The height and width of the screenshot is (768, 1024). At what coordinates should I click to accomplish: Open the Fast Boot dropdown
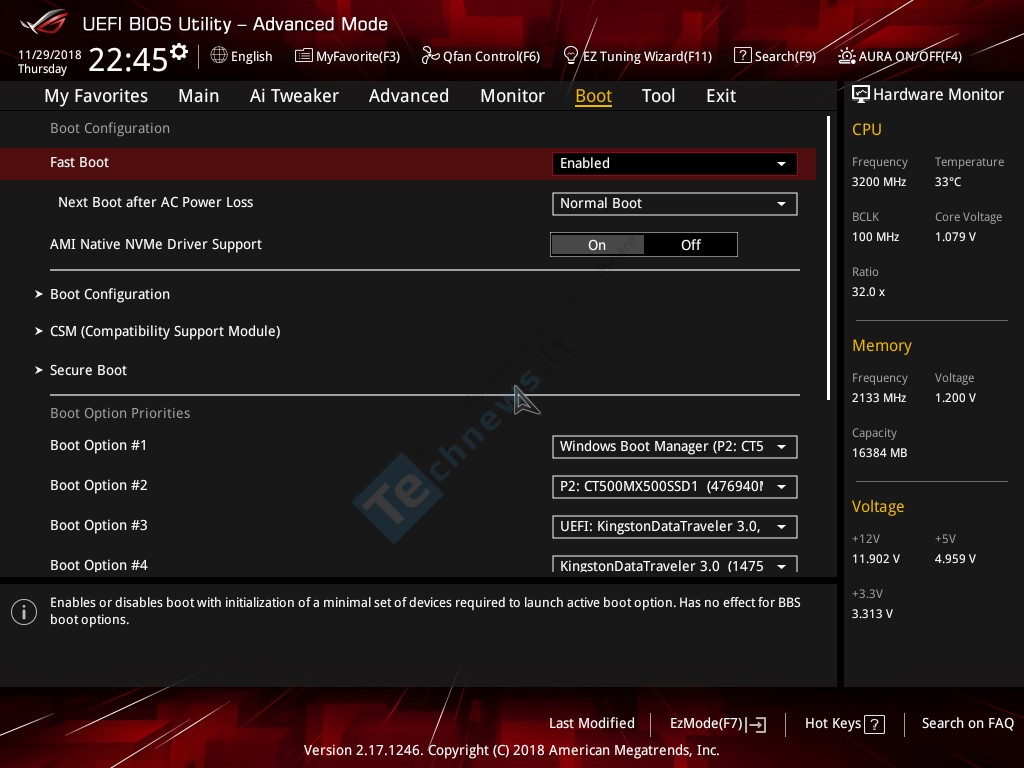[675, 163]
